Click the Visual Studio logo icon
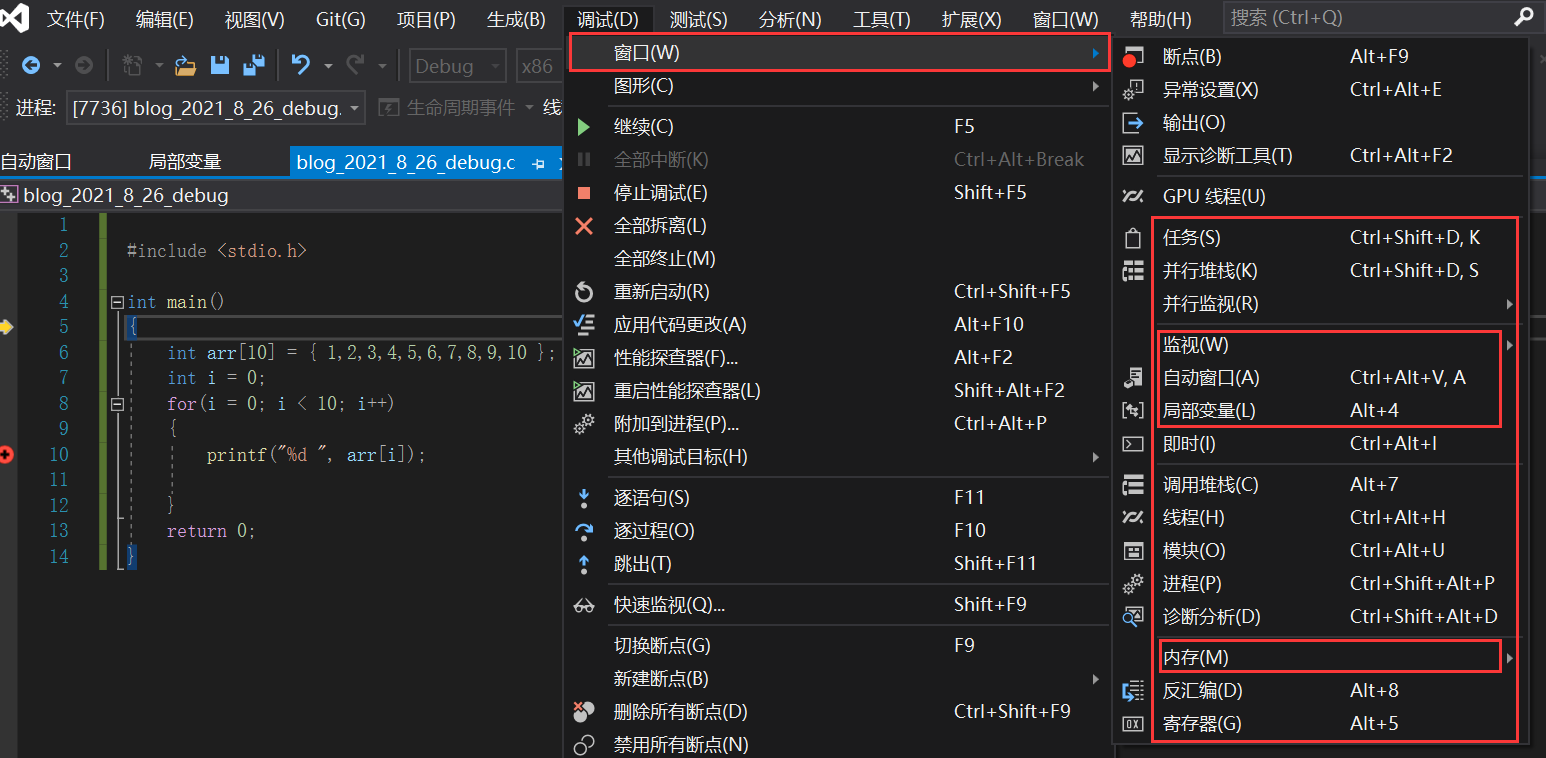 pyautogui.click(x=15, y=18)
